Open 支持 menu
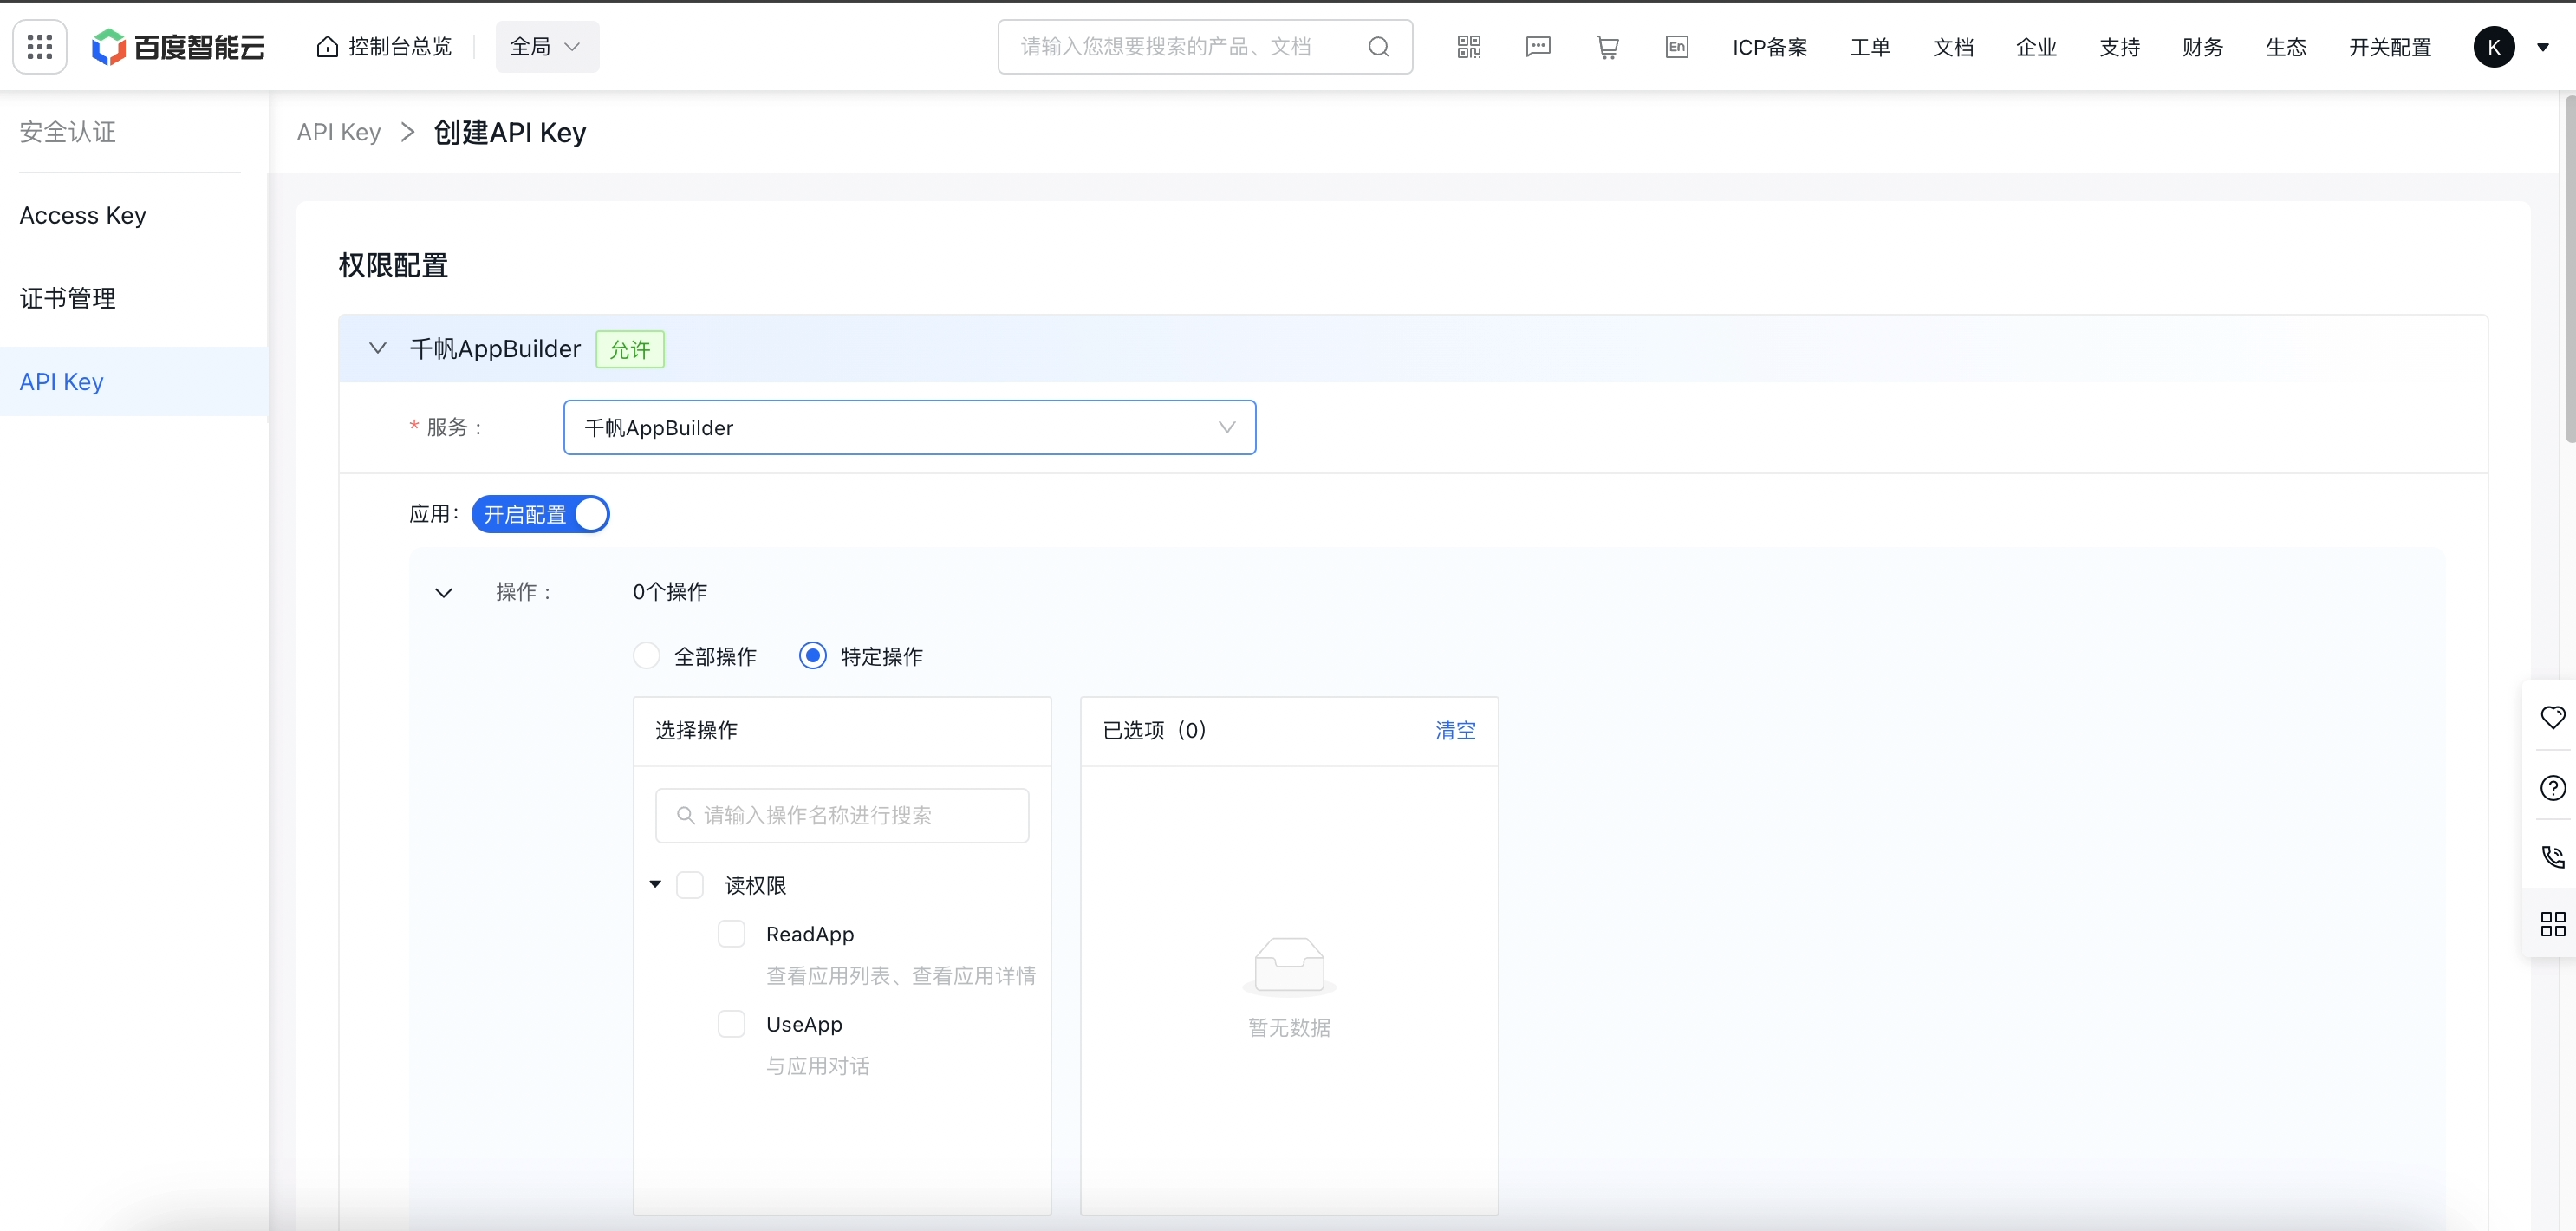The image size is (2576, 1231). pos(2119,47)
